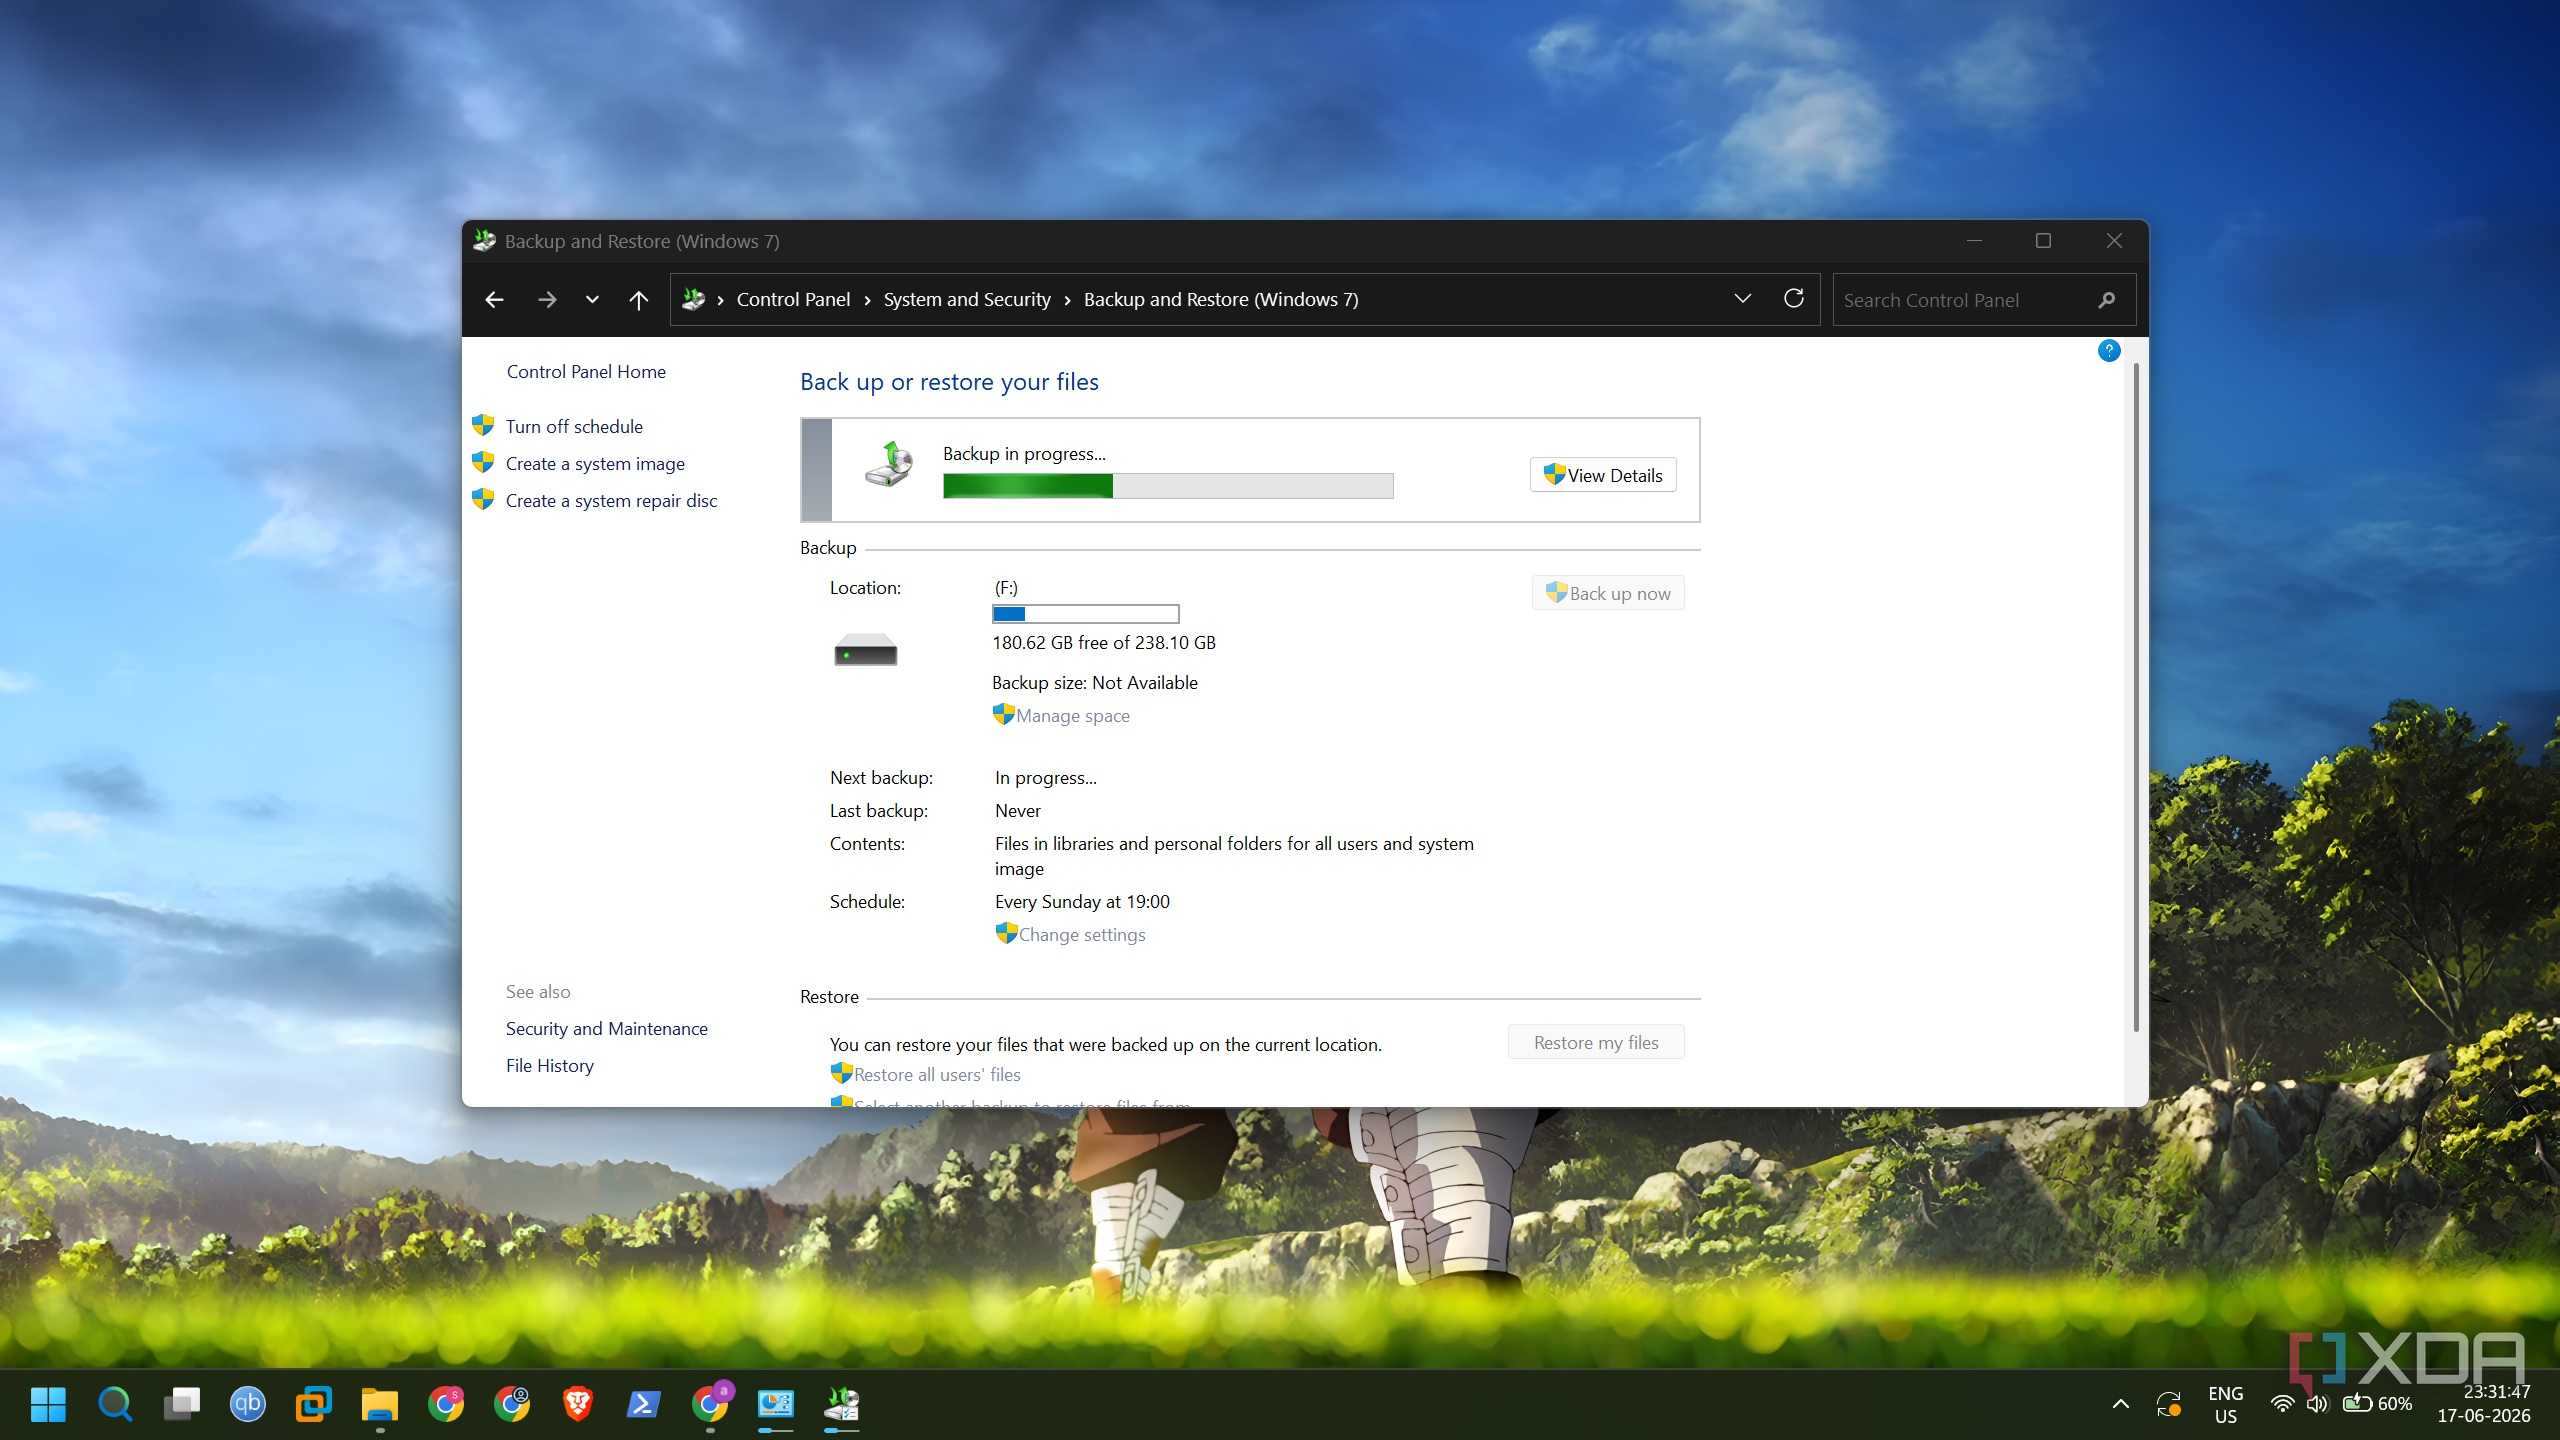The height and width of the screenshot is (1440, 2560).
Task: Click Create a system image
Action: [595, 464]
